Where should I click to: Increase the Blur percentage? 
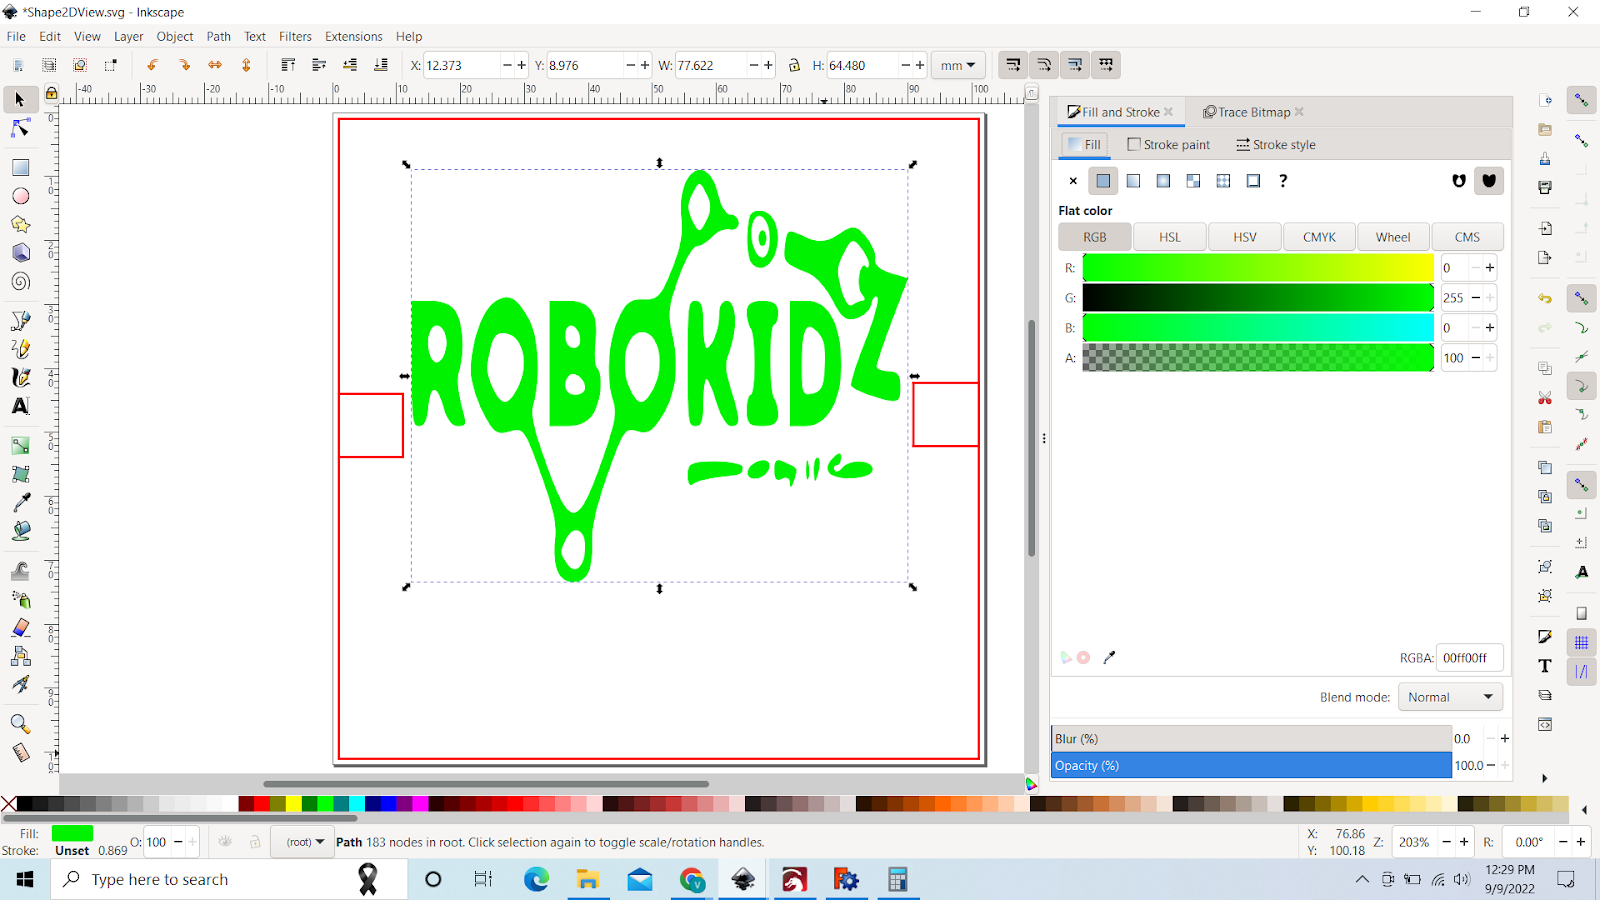1505,739
